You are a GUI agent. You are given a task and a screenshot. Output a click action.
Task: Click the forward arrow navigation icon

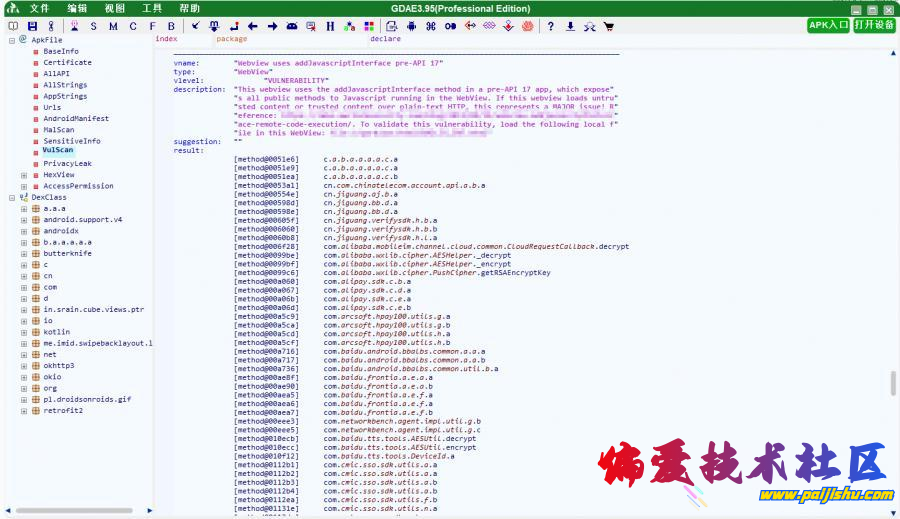(272, 26)
